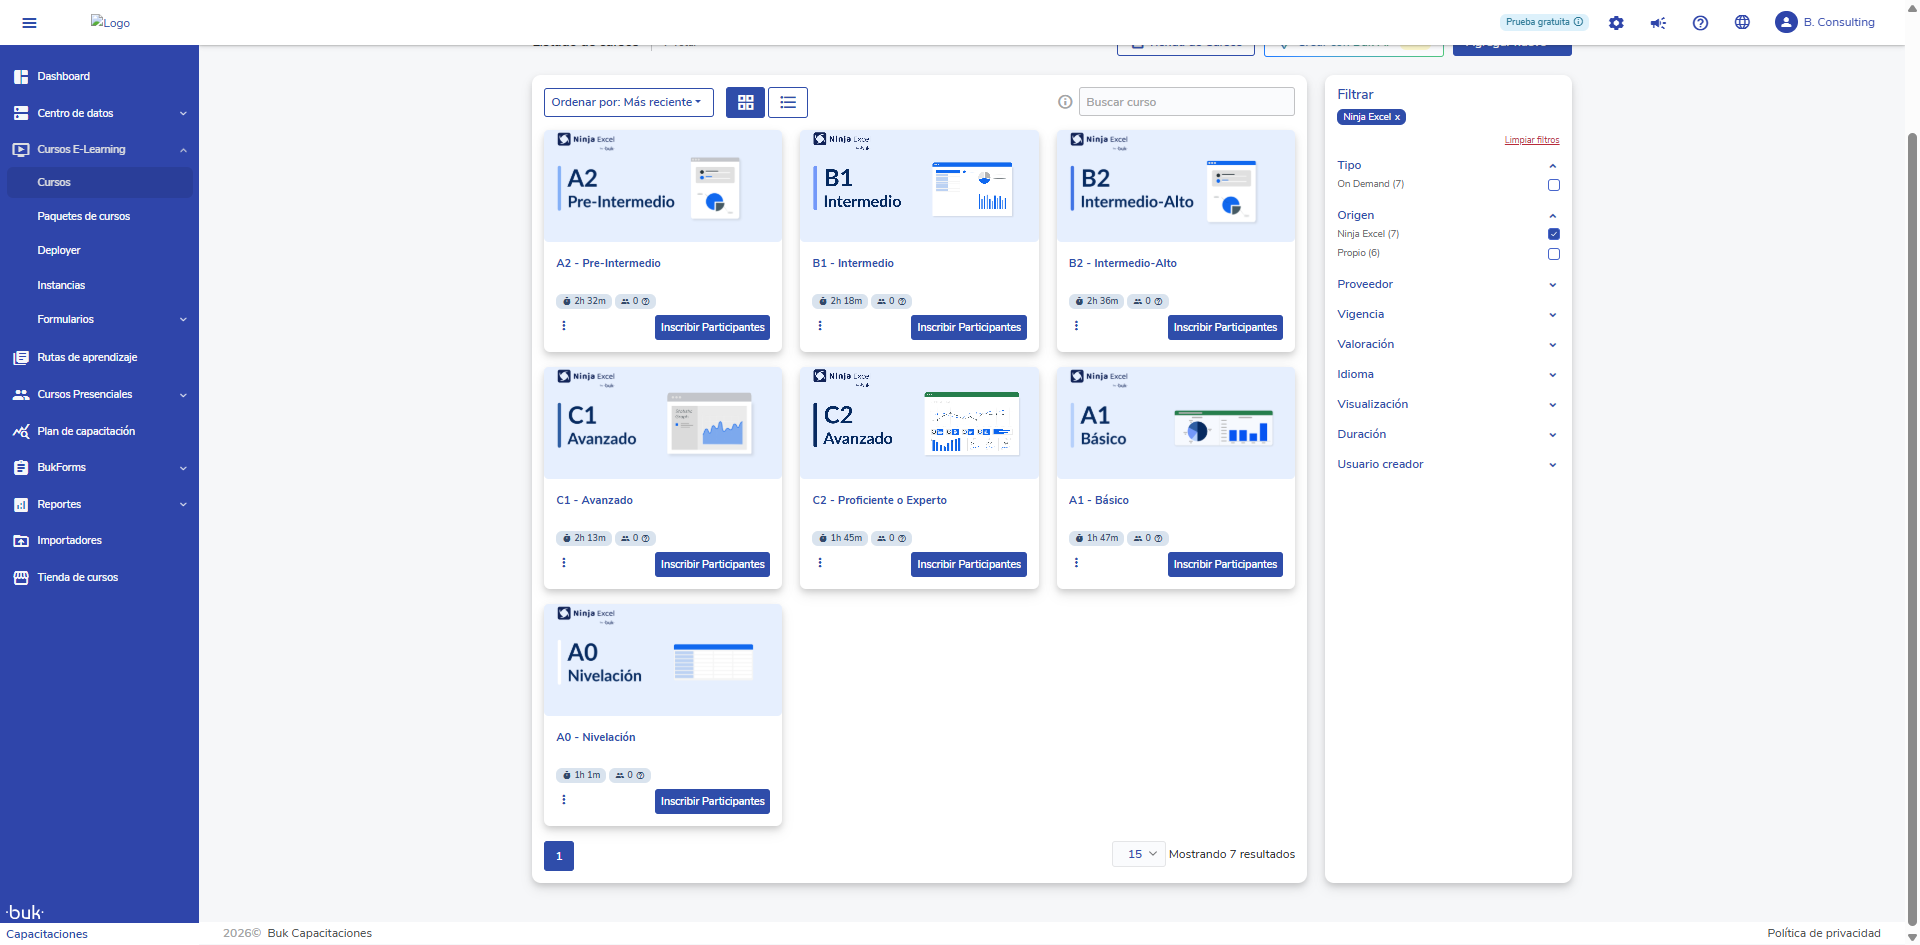Click the Limpiar filtros link
The image size is (1920, 945).
1531,140
